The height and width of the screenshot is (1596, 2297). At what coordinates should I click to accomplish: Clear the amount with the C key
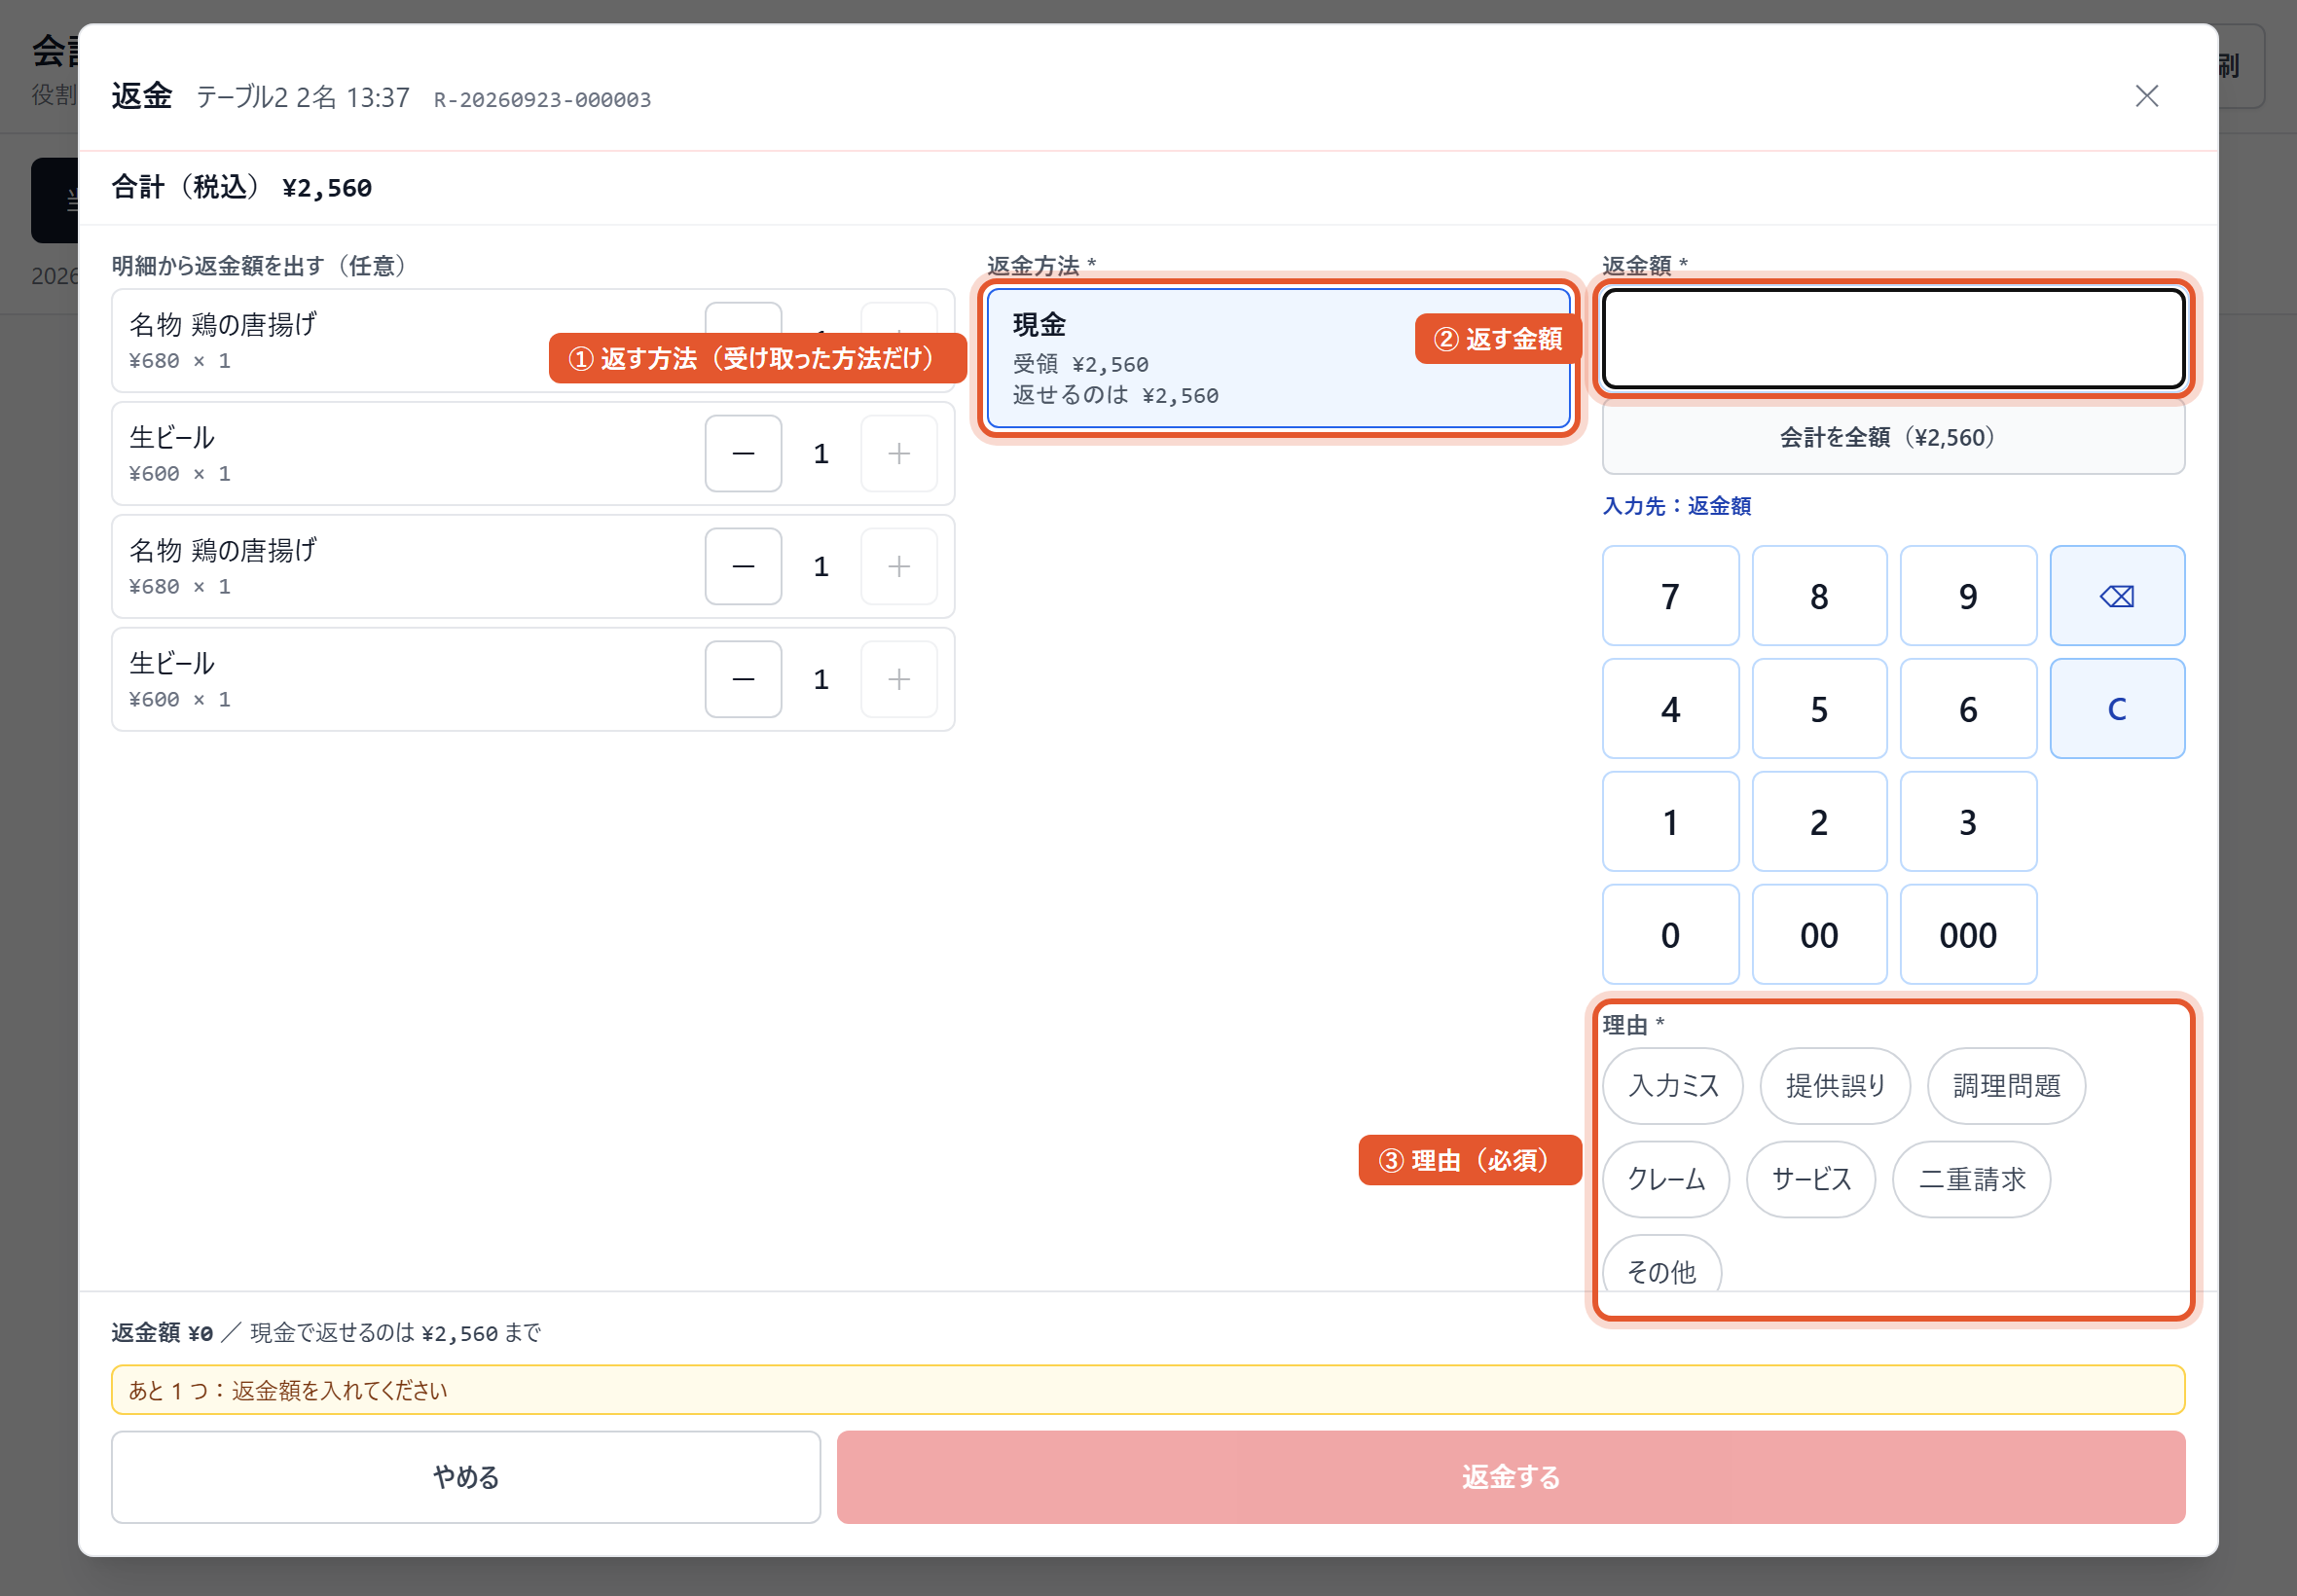pyautogui.click(x=2116, y=709)
